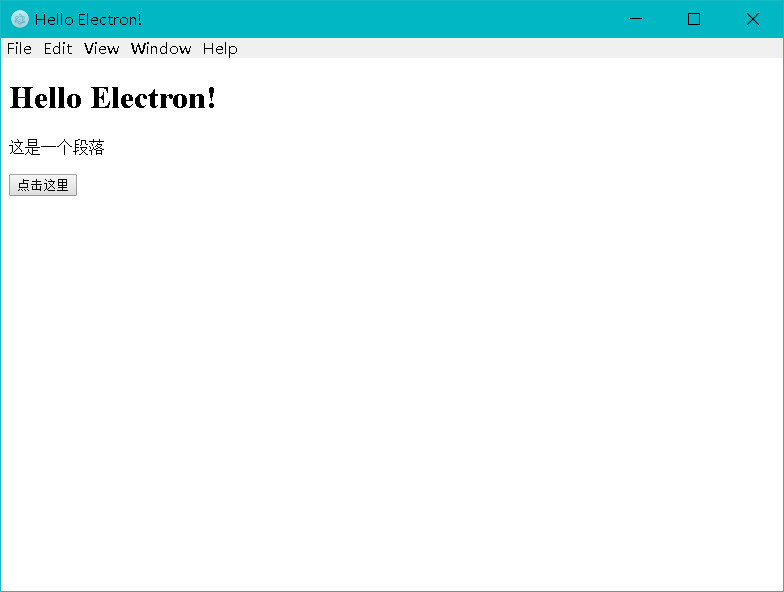Maximize the Hello Electron window
Screen dimensions: 784x592
694,19
